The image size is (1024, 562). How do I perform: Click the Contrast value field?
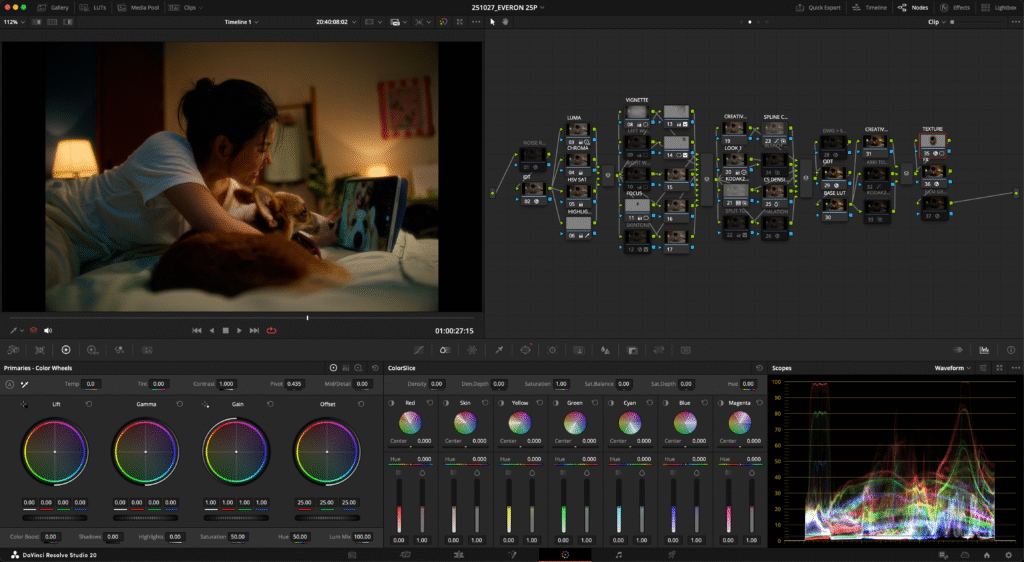[x=227, y=384]
